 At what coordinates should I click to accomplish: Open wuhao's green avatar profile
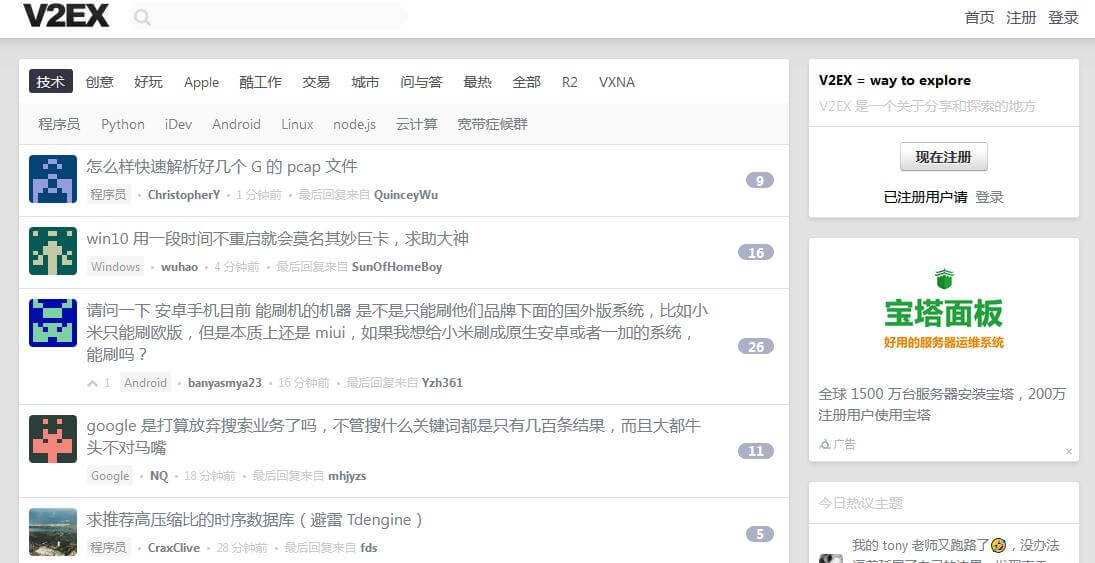coord(53,251)
